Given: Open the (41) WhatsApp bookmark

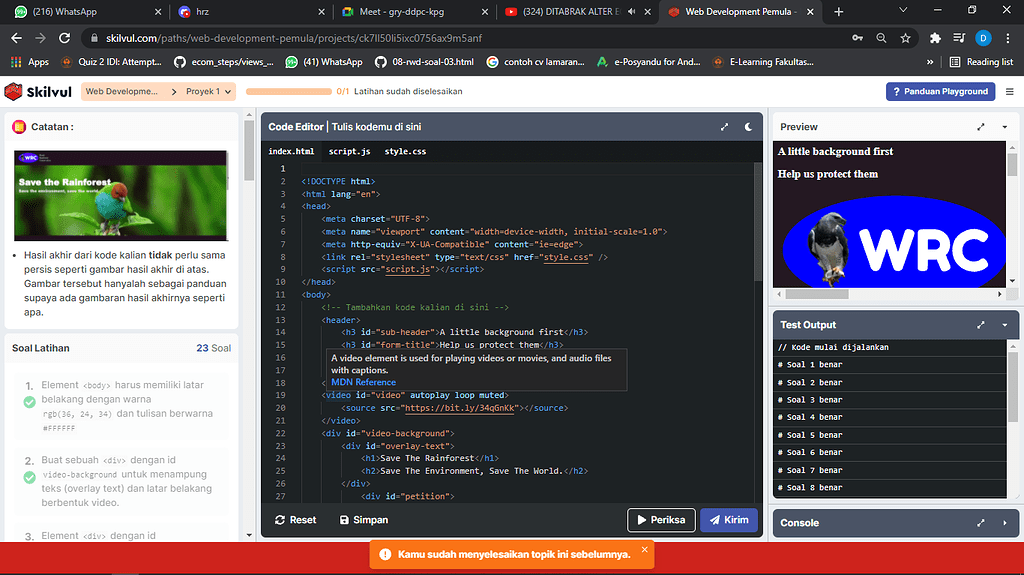Looking at the screenshot, I should coord(324,62).
